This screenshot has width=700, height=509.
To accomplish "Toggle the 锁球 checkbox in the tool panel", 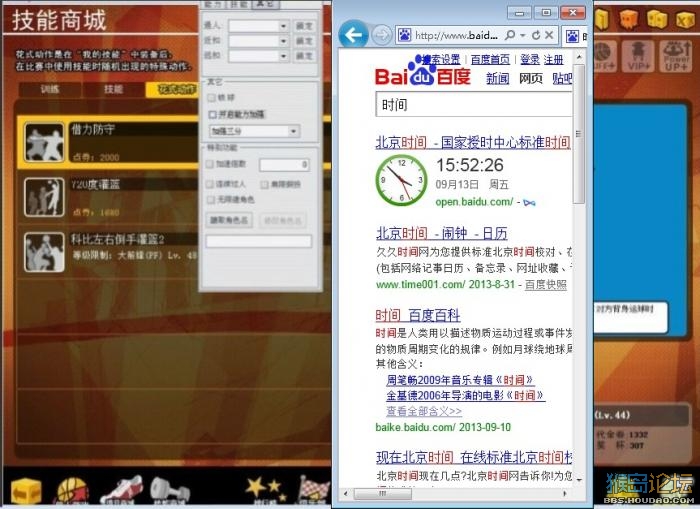I will 212,97.
